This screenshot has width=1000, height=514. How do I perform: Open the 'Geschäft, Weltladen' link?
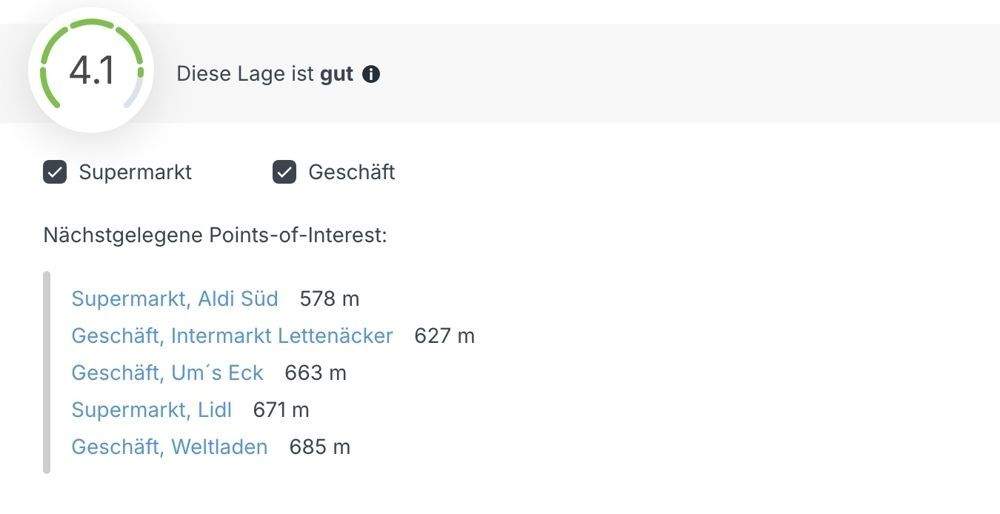pos(169,447)
